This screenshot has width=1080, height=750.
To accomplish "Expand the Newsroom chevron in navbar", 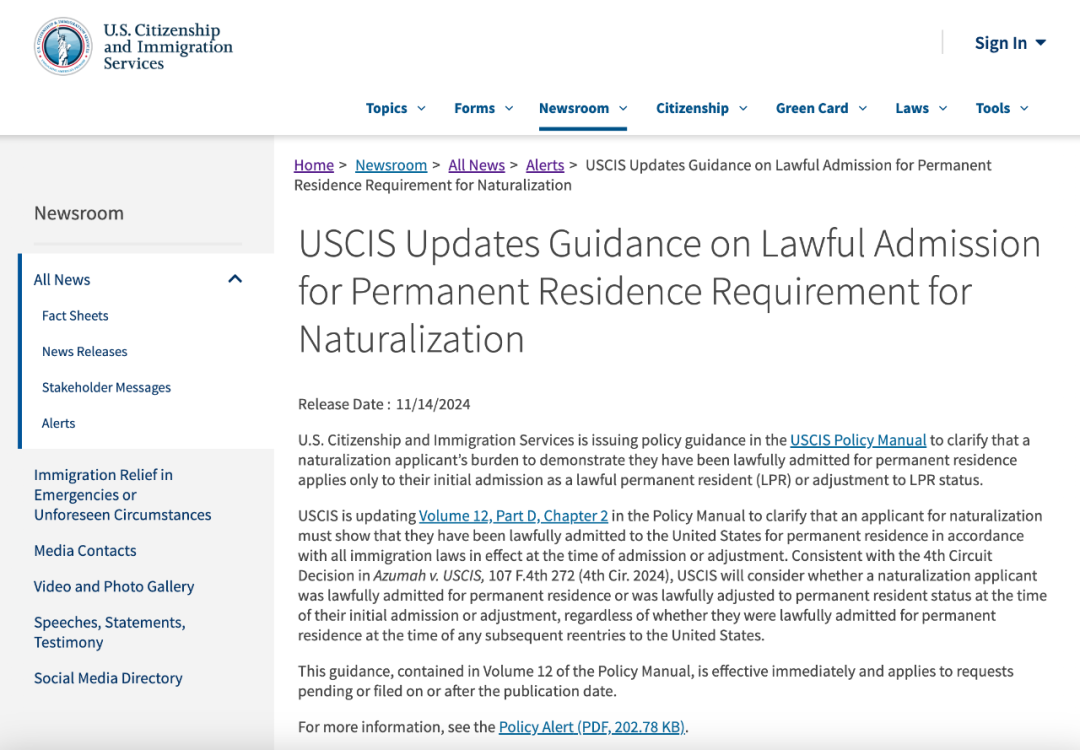I will point(623,108).
